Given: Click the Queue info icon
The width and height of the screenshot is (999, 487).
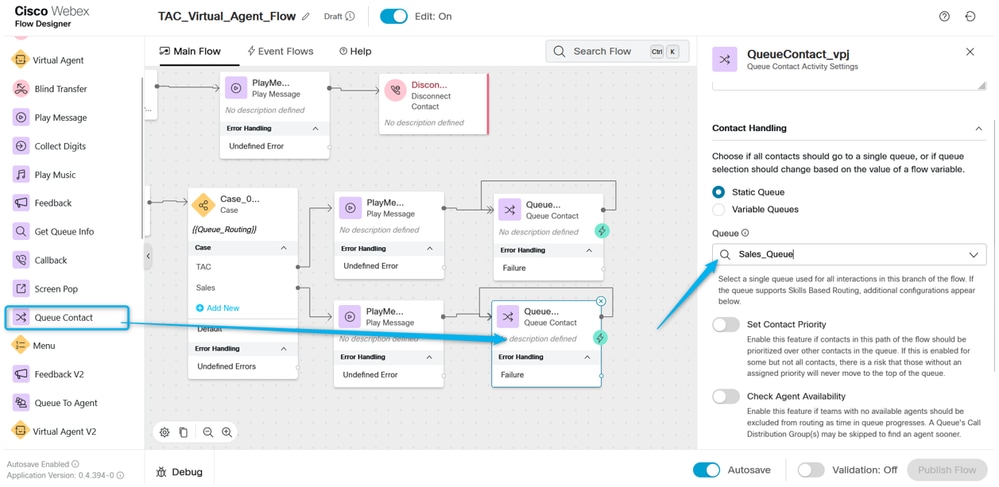Looking at the screenshot, I should point(745,233).
